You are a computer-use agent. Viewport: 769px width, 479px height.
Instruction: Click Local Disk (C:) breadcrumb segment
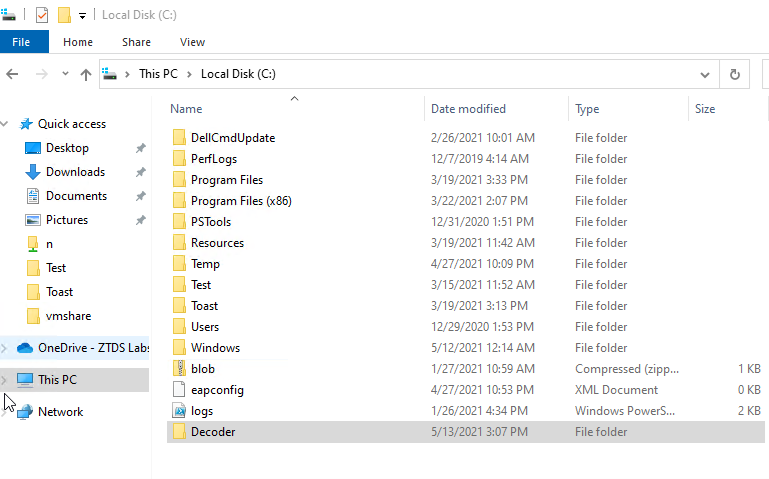(238, 74)
